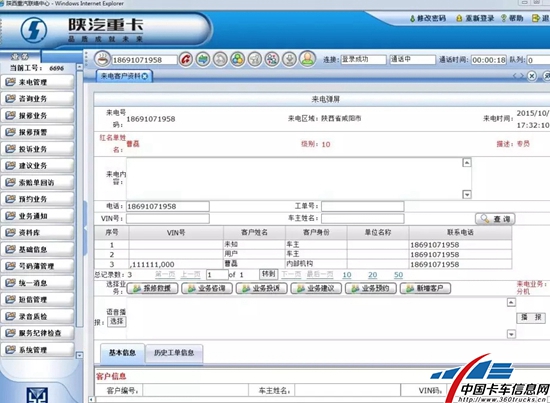Open 短信管理 sidebar item
This screenshot has height=403, width=550.
(38, 300)
